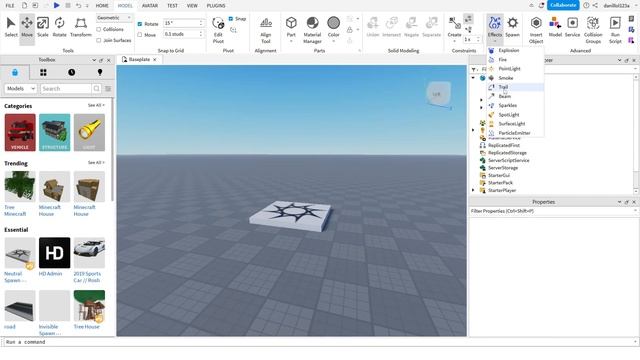The image size is (640, 360).
Task: Collapse the Workspace tree node
Action: coord(473,78)
